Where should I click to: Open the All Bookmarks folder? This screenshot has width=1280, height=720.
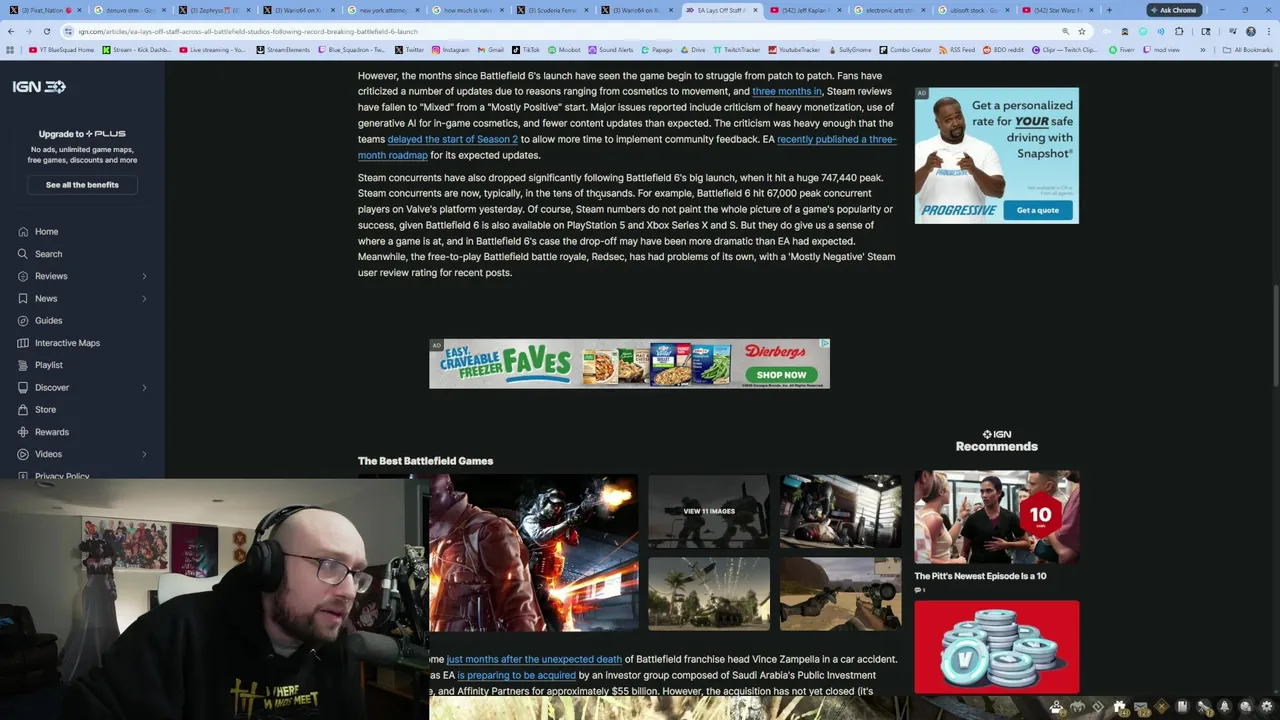[1247, 50]
